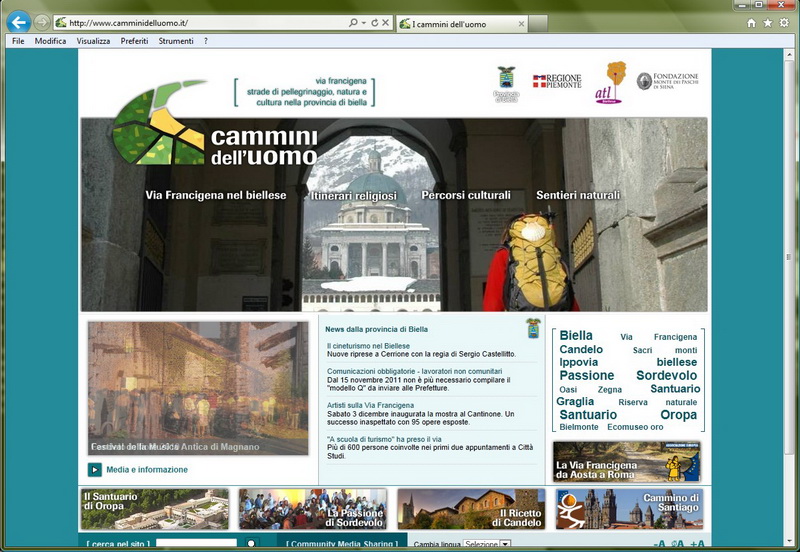Open the Strumenti menu
Viewport: 800px width, 552px height.
tap(176, 41)
